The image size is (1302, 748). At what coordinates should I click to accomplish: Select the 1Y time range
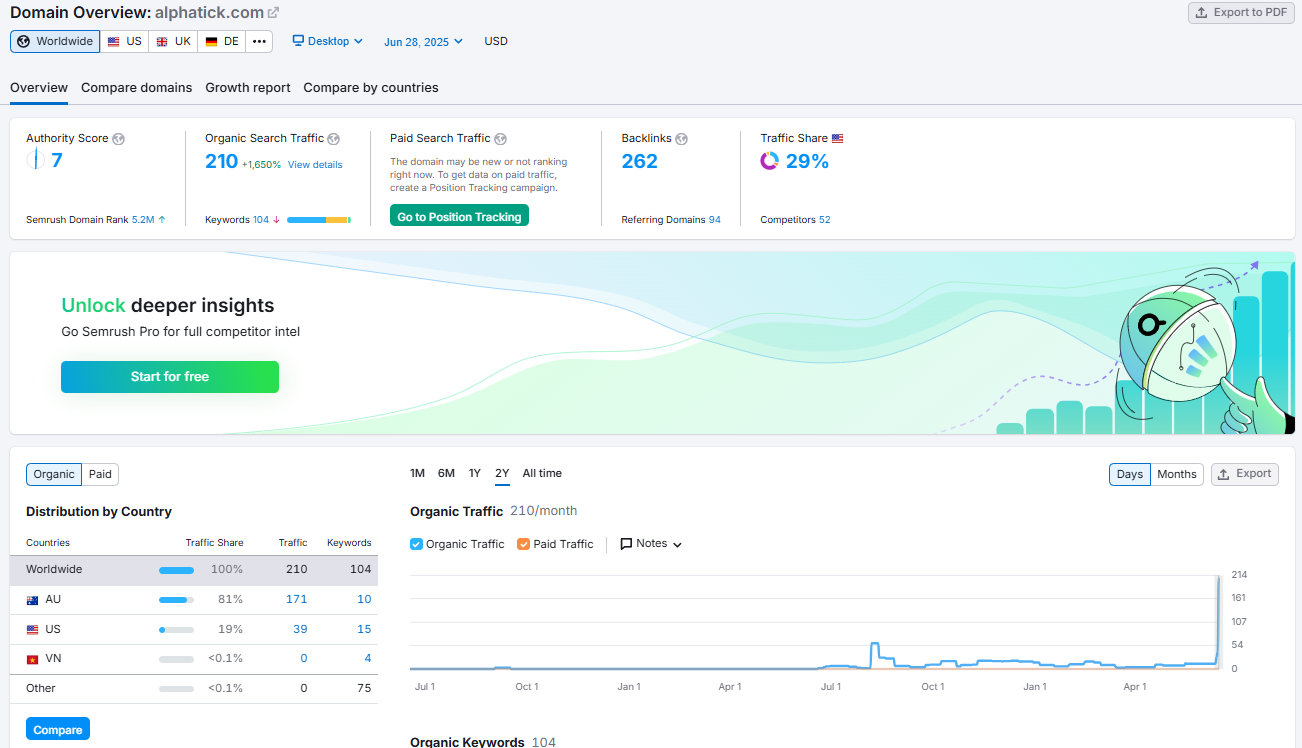click(475, 474)
